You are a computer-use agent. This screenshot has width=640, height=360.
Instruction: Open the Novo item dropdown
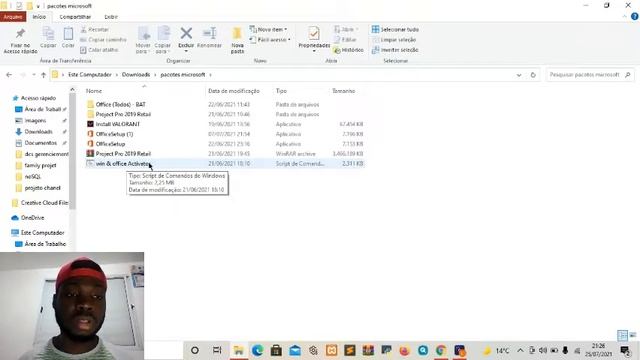[x=268, y=29]
